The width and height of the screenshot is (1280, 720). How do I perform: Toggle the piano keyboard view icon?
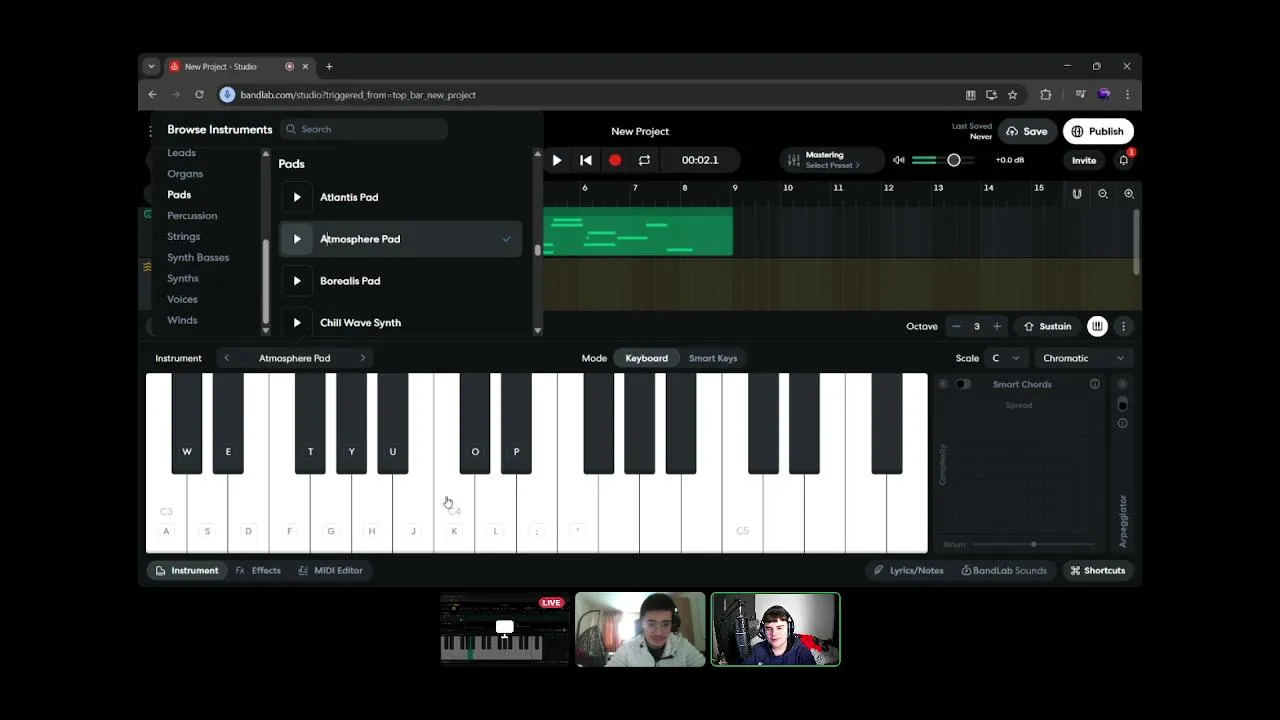tap(1098, 326)
